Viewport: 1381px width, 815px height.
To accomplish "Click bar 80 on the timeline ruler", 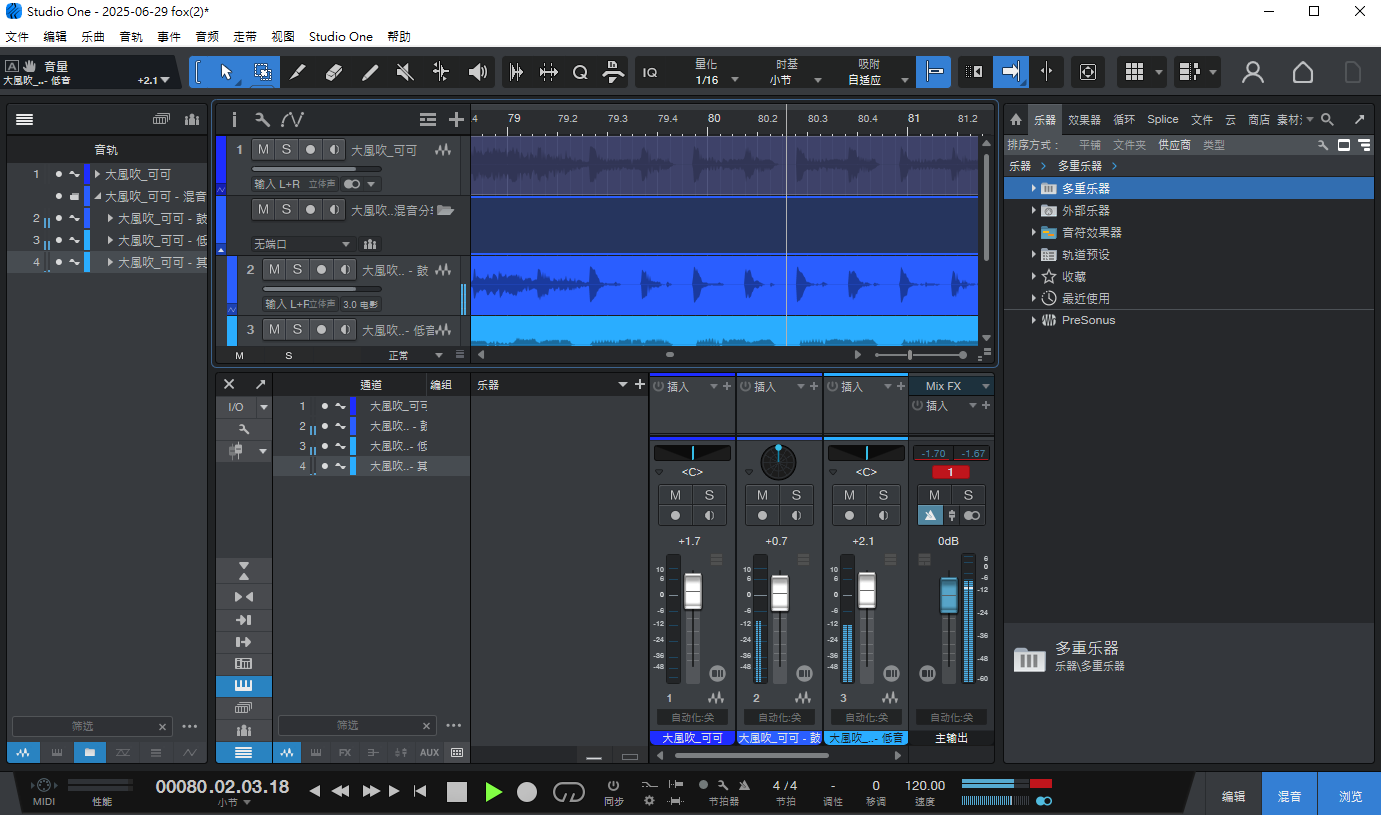I will 714,118.
